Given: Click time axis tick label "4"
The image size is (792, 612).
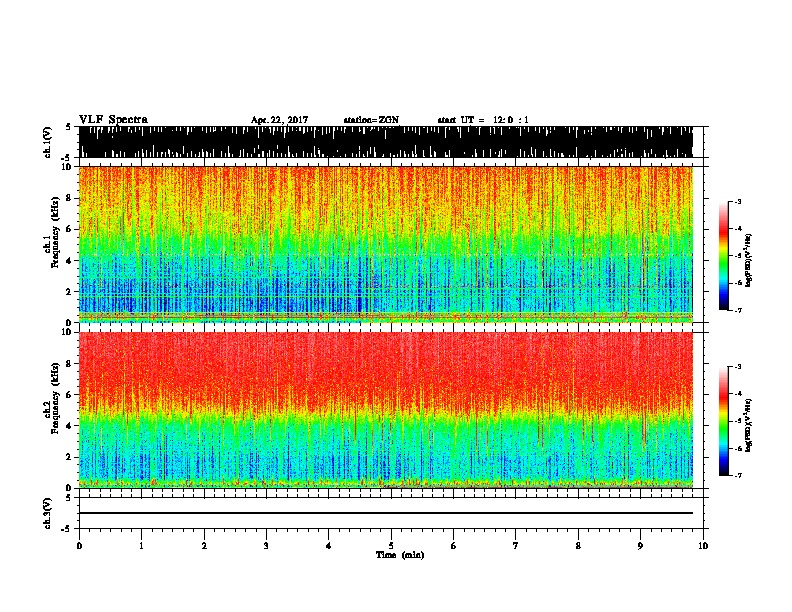Looking at the screenshot, I should click(x=329, y=546).
